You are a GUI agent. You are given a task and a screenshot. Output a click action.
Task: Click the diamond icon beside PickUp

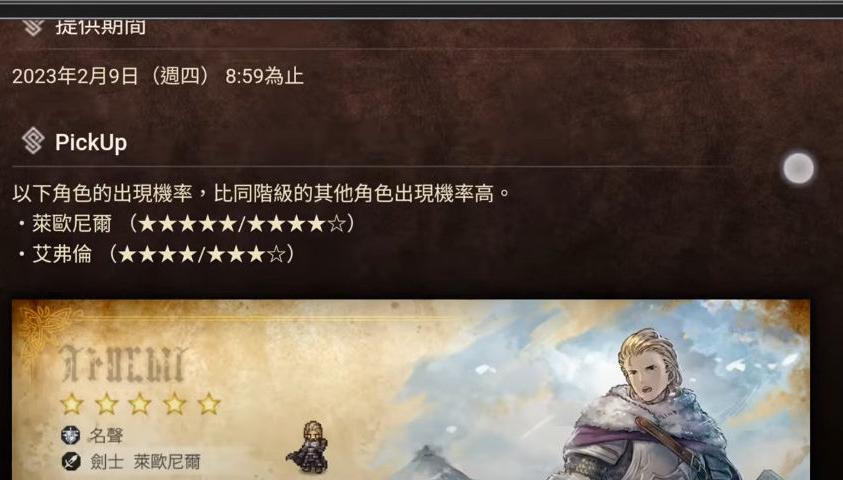pyautogui.click(x=33, y=141)
